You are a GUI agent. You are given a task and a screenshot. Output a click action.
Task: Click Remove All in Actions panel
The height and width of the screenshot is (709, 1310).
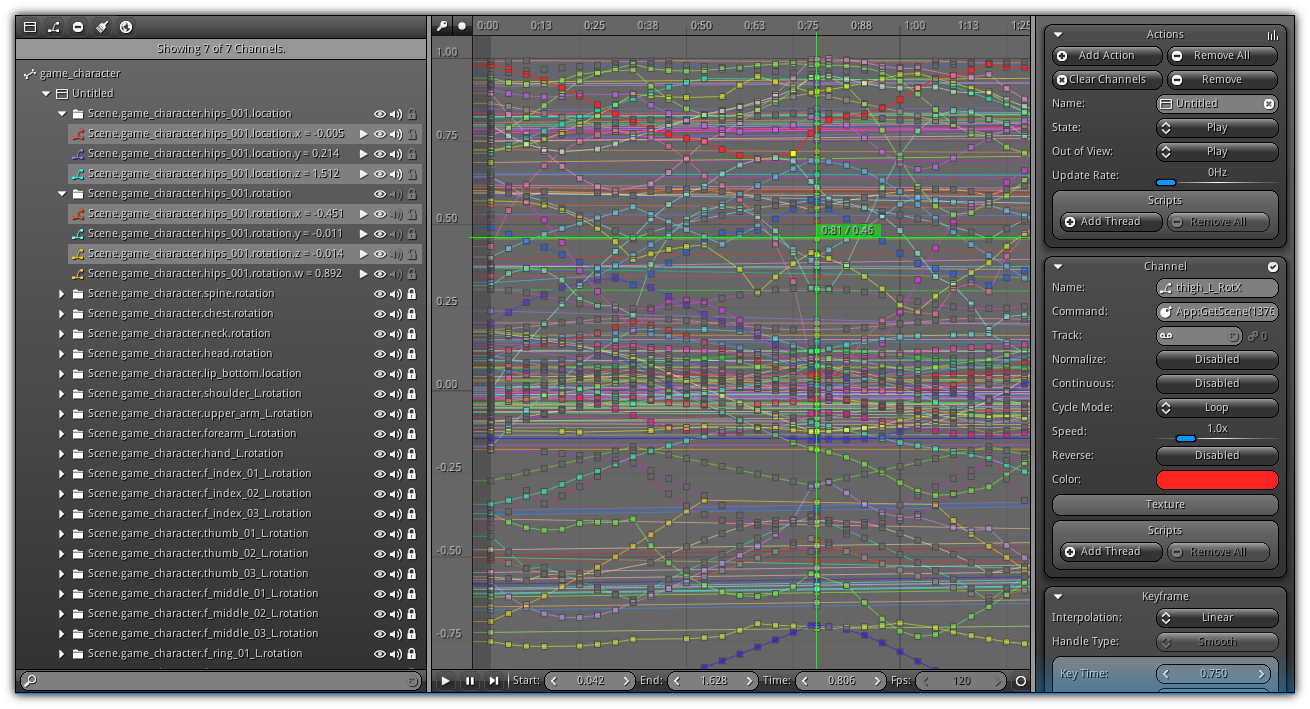(x=1222, y=56)
